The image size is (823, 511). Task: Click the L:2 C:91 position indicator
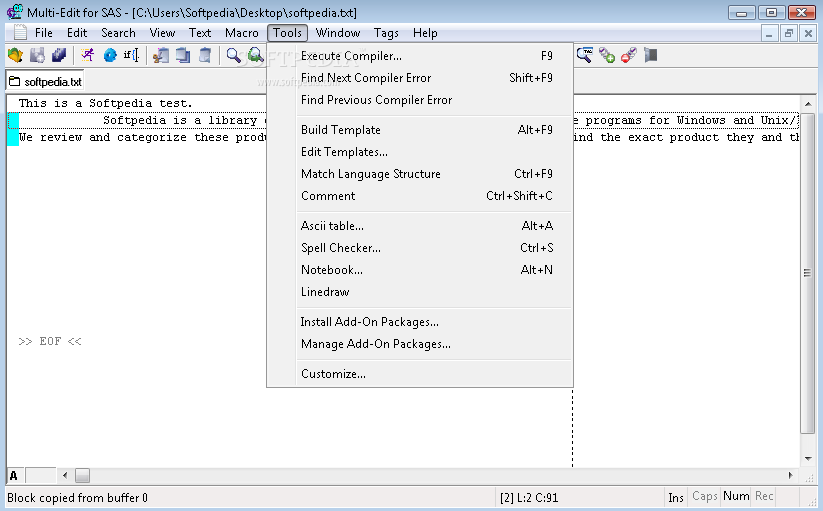[529, 497]
